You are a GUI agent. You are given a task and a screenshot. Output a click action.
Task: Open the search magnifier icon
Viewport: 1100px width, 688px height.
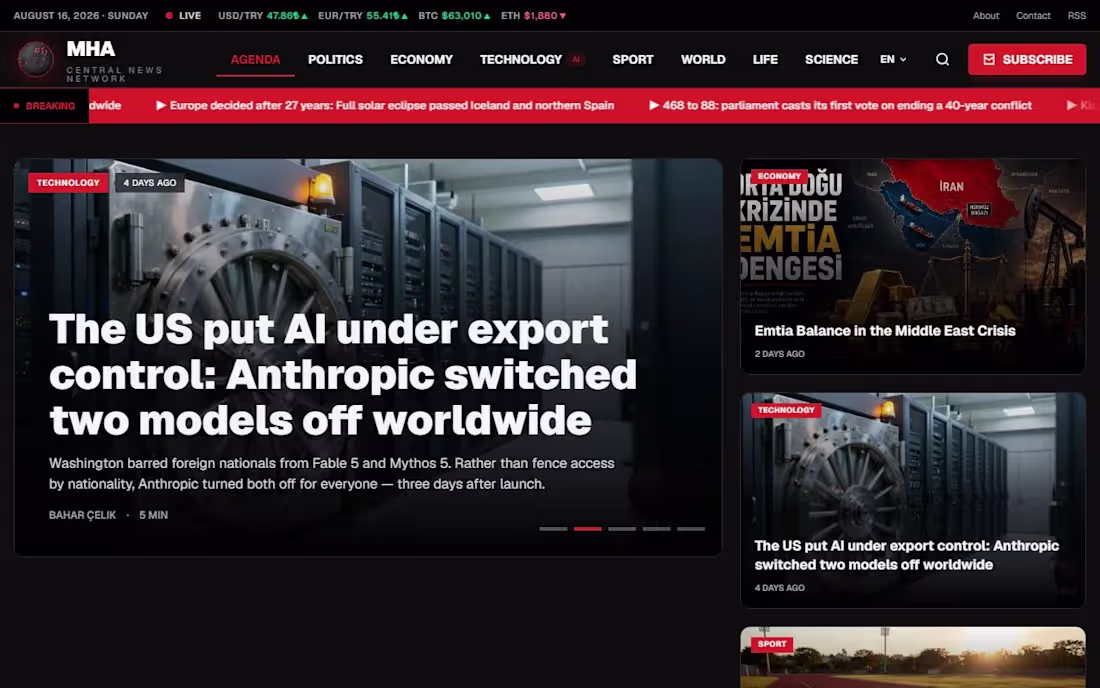942,60
